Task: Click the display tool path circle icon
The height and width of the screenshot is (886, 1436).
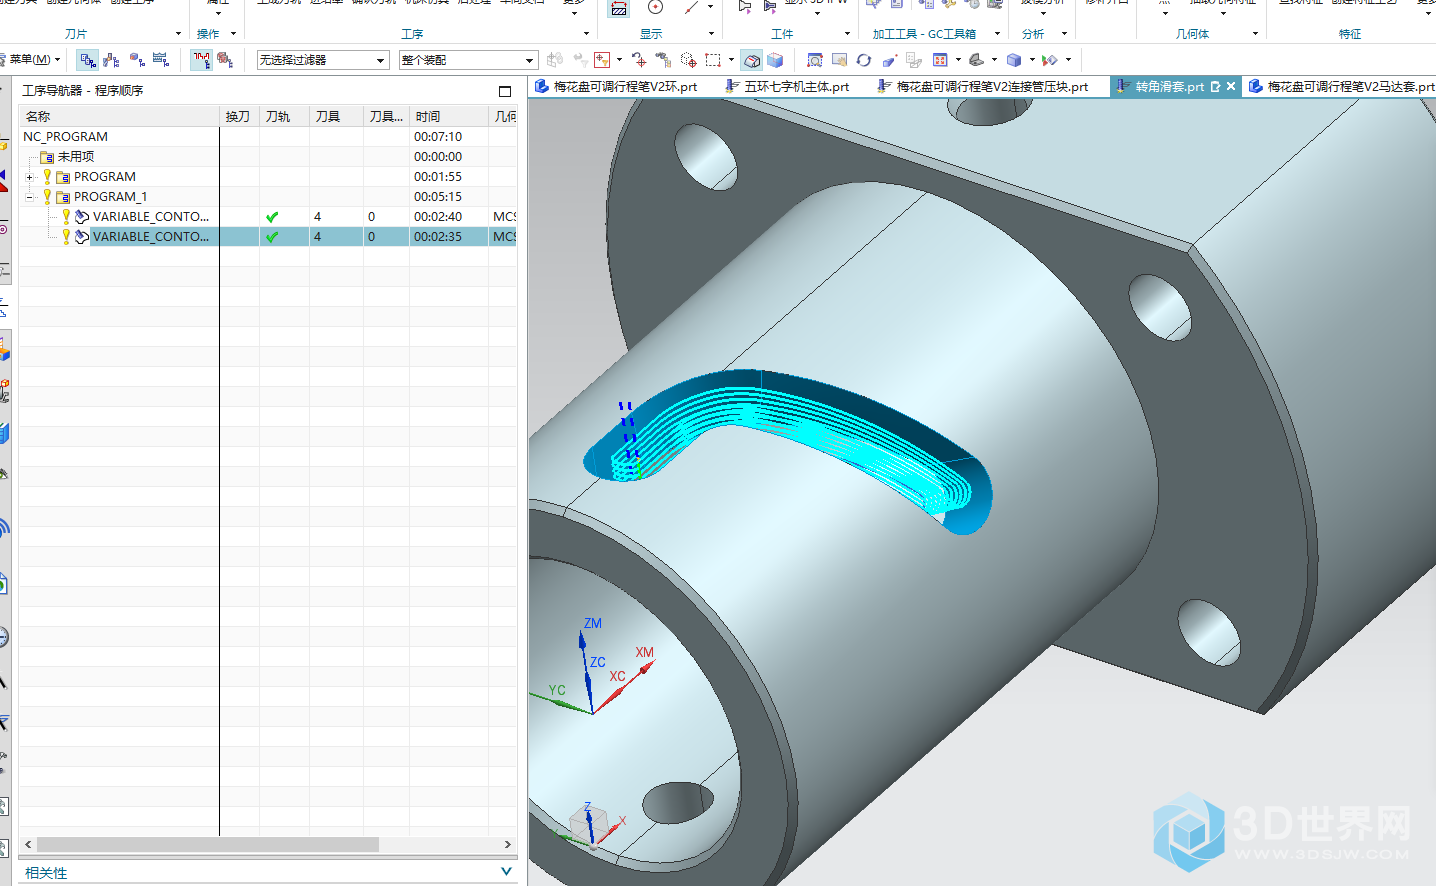Action: coord(655,8)
